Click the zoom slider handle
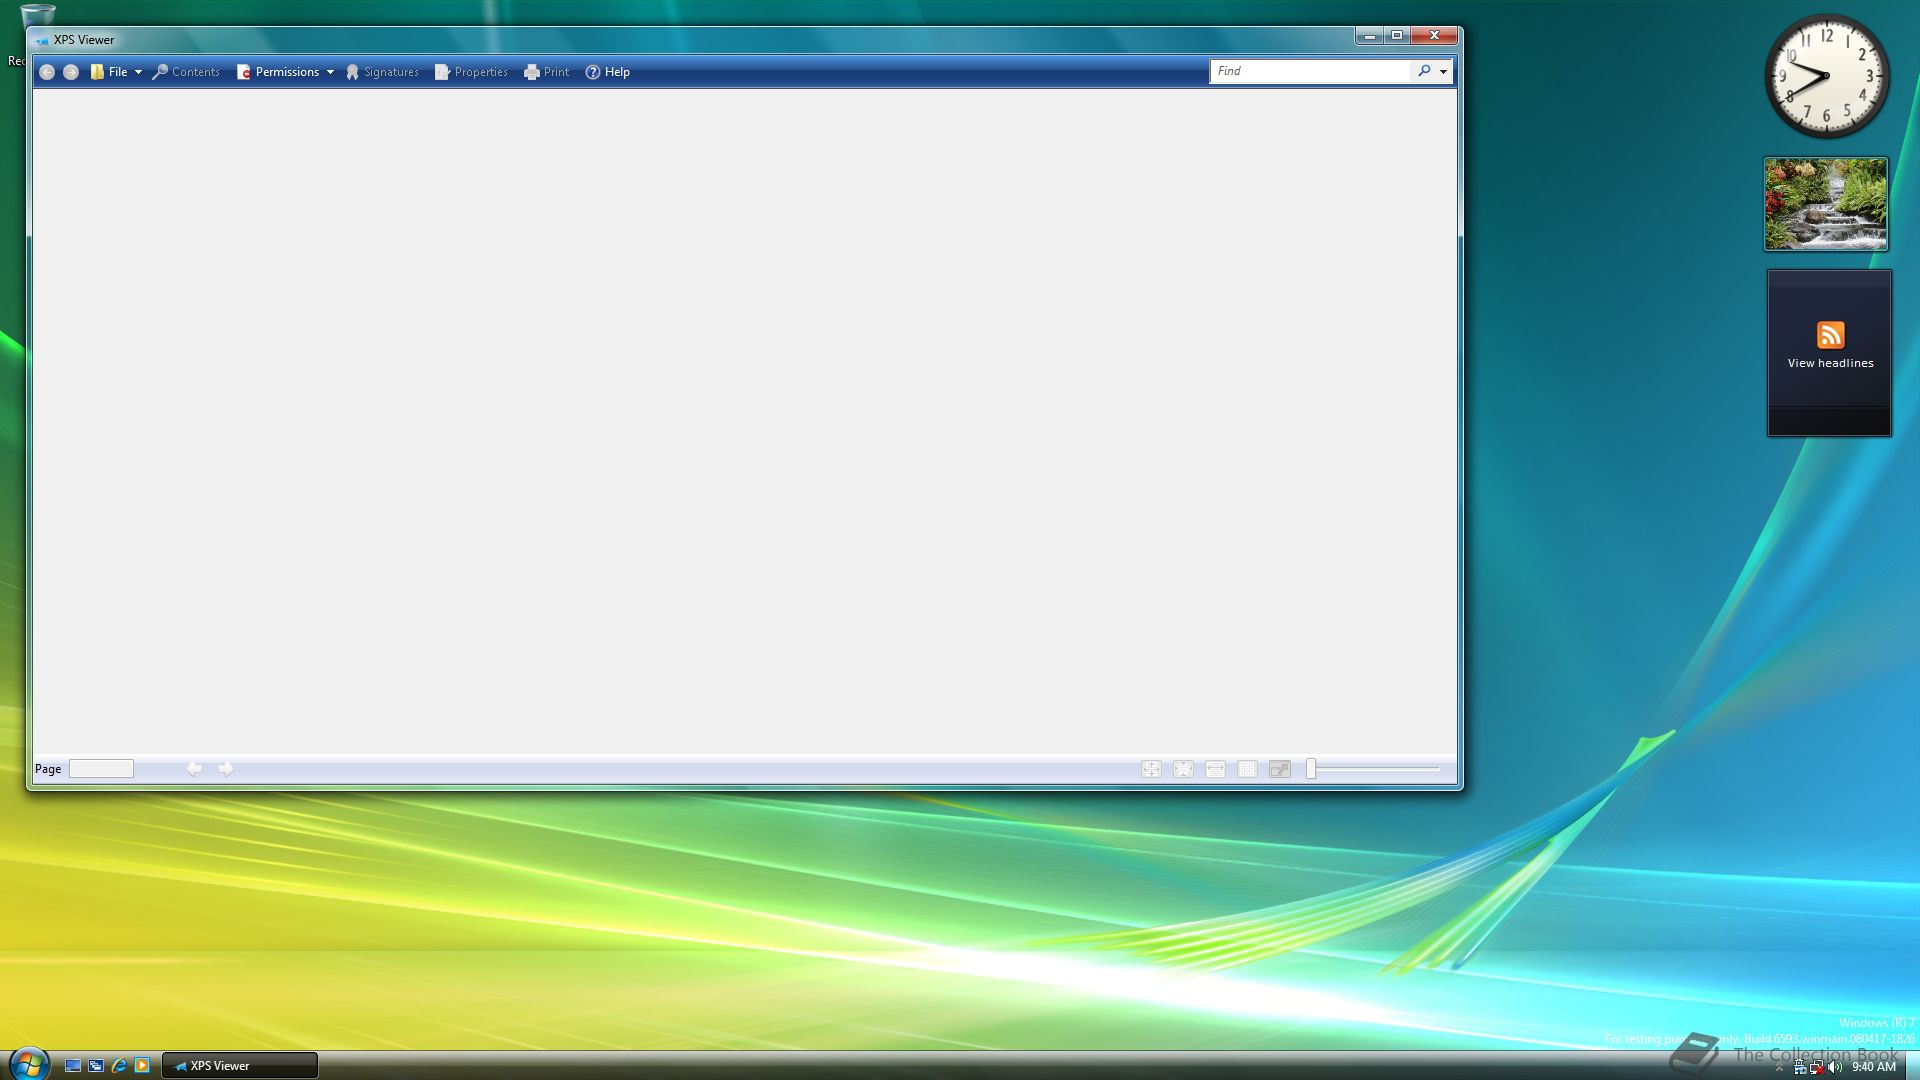Screen dimensions: 1920x1080 (x=1311, y=769)
